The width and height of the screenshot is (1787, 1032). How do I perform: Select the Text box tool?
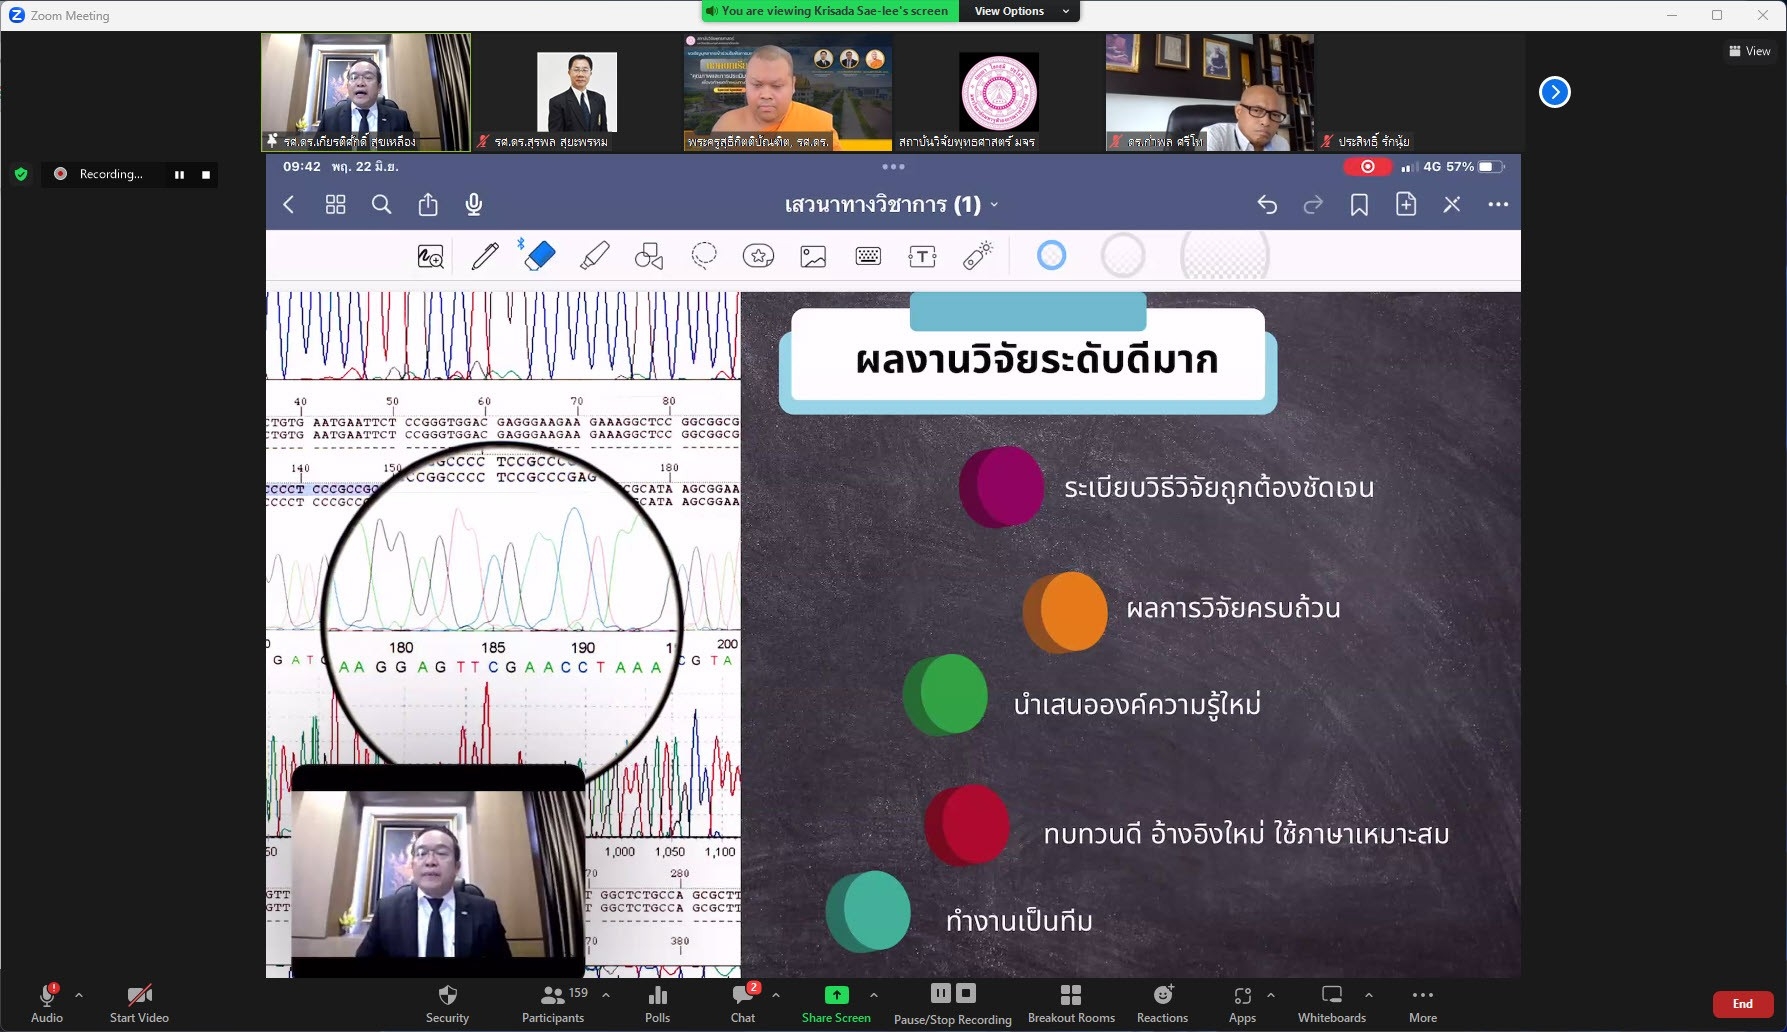[x=922, y=257]
